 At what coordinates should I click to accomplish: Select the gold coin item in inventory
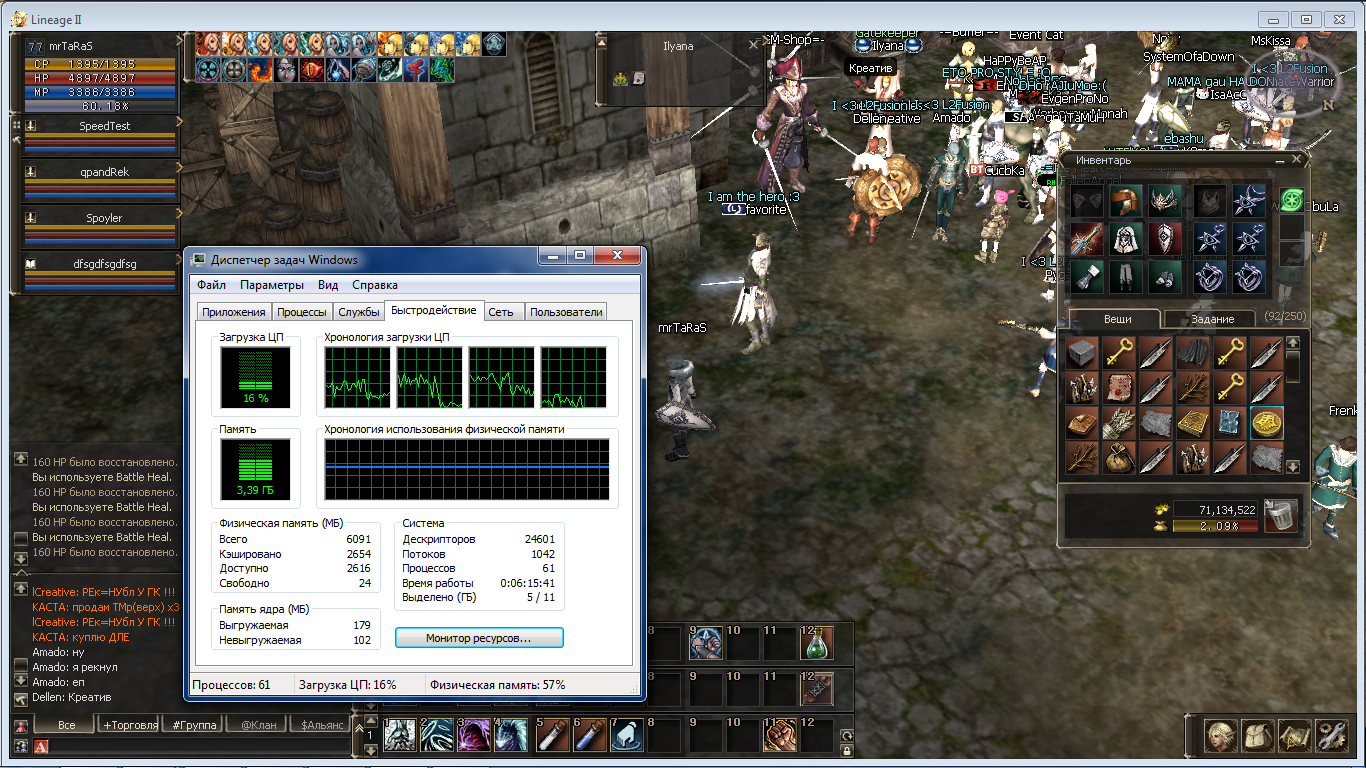pyautogui.click(x=1268, y=424)
